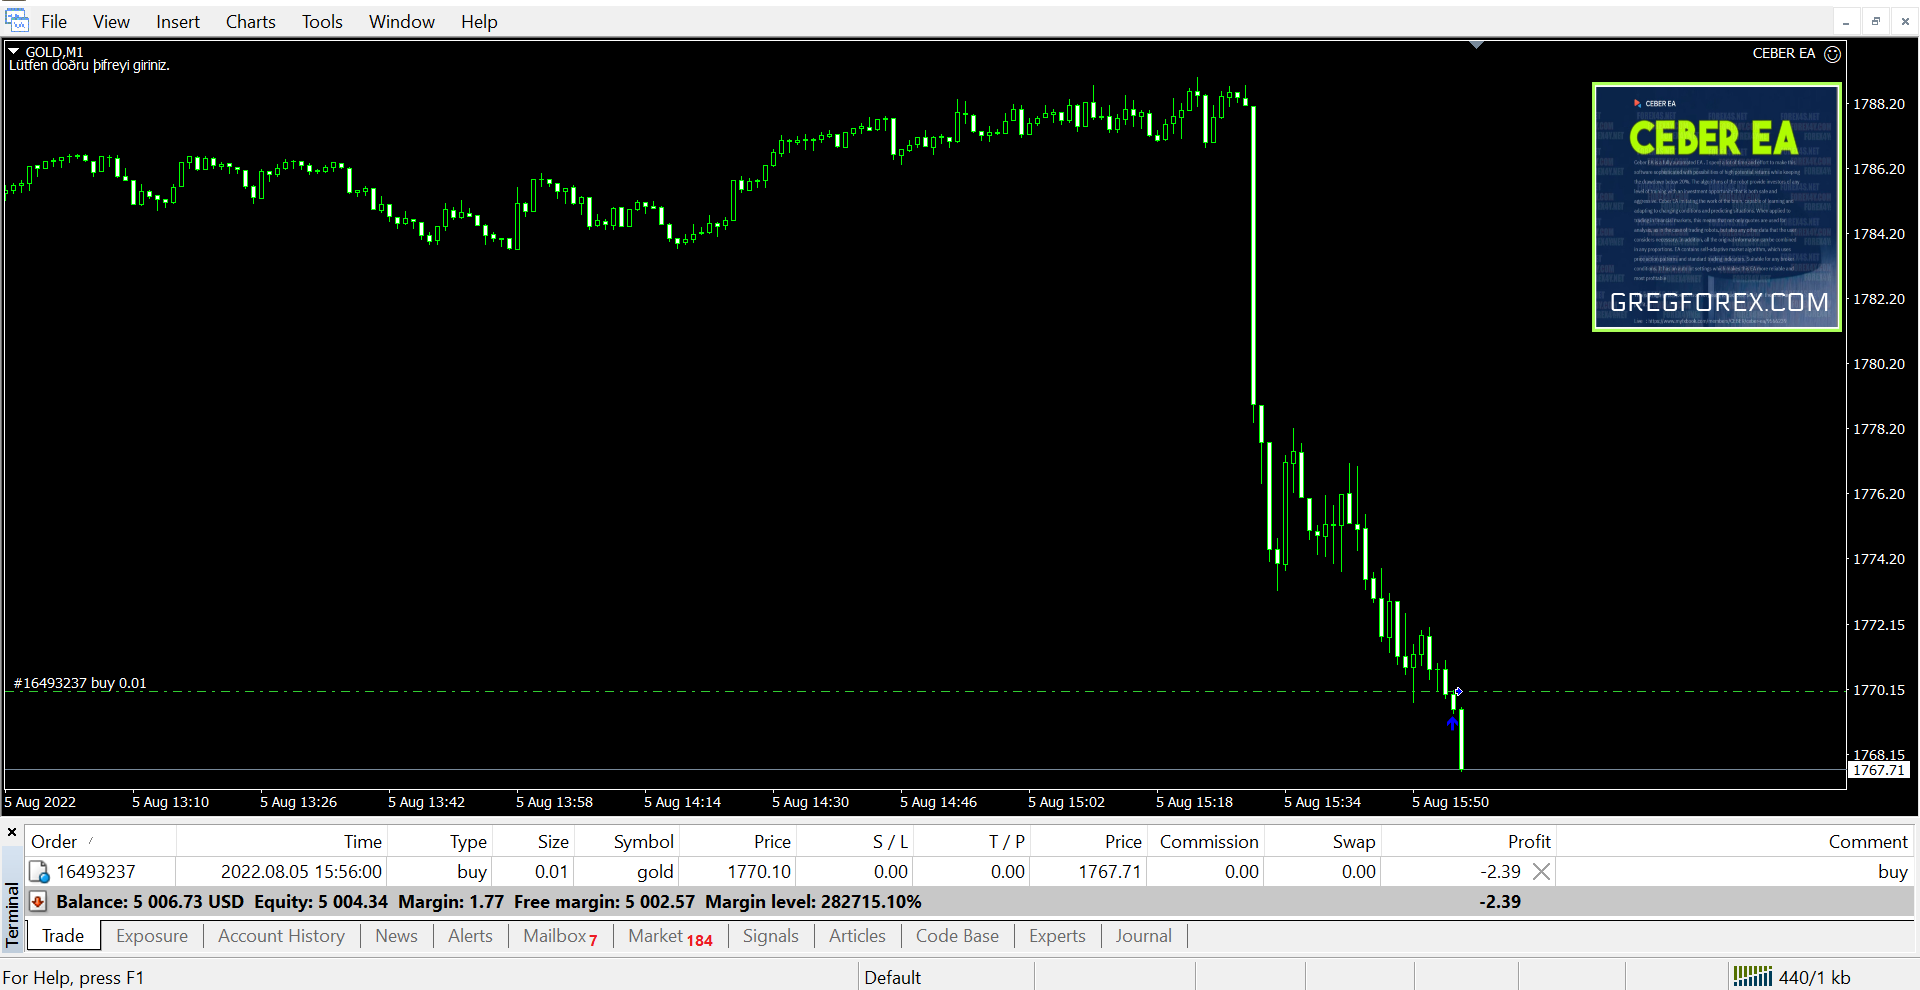This screenshot has height=990, width=1920.
Task: Click the MetaTrader application icon in the menu bar
Action: pyautogui.click(x=17, y=21)
